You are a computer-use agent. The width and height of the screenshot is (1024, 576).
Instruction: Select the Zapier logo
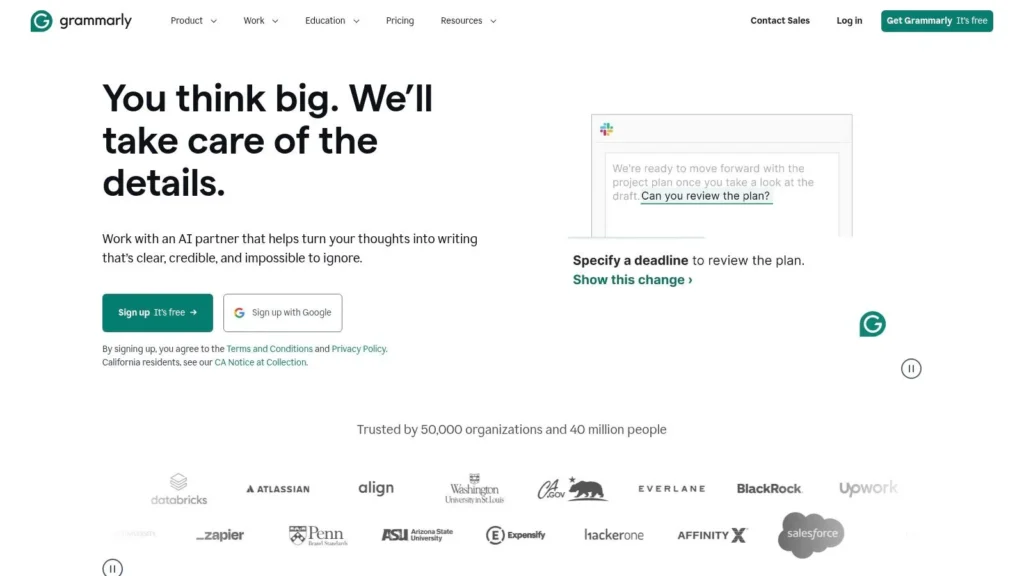[x=219, y=535]
